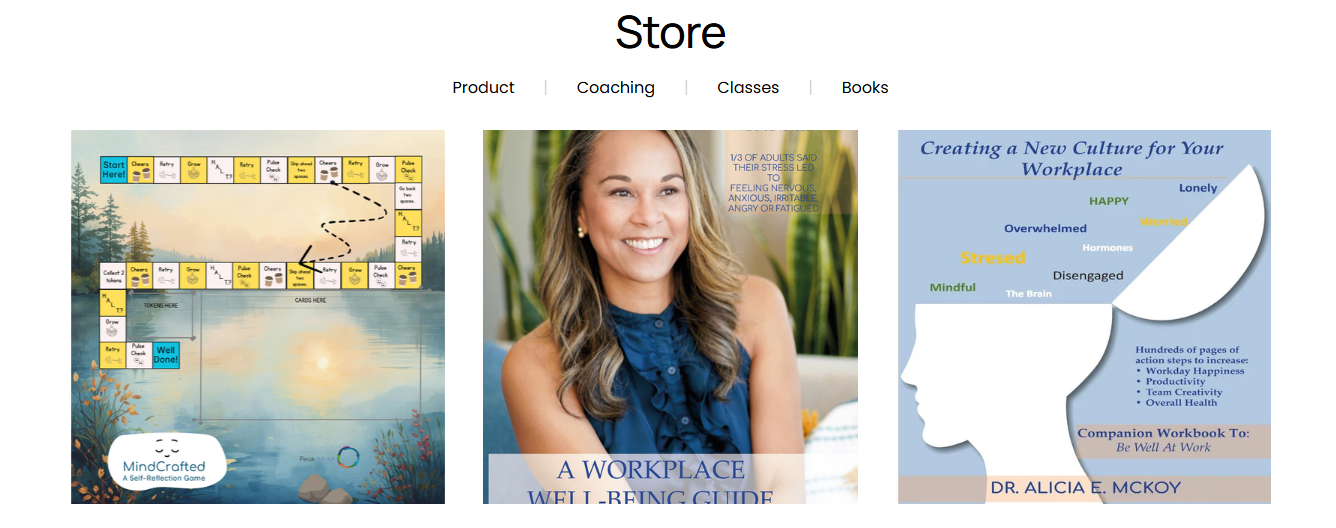This screenshot has height=528, width=1336.
Task: Open the Creating a New Culture workbook
Action: pyautogui.click(x=1084, y=317)
